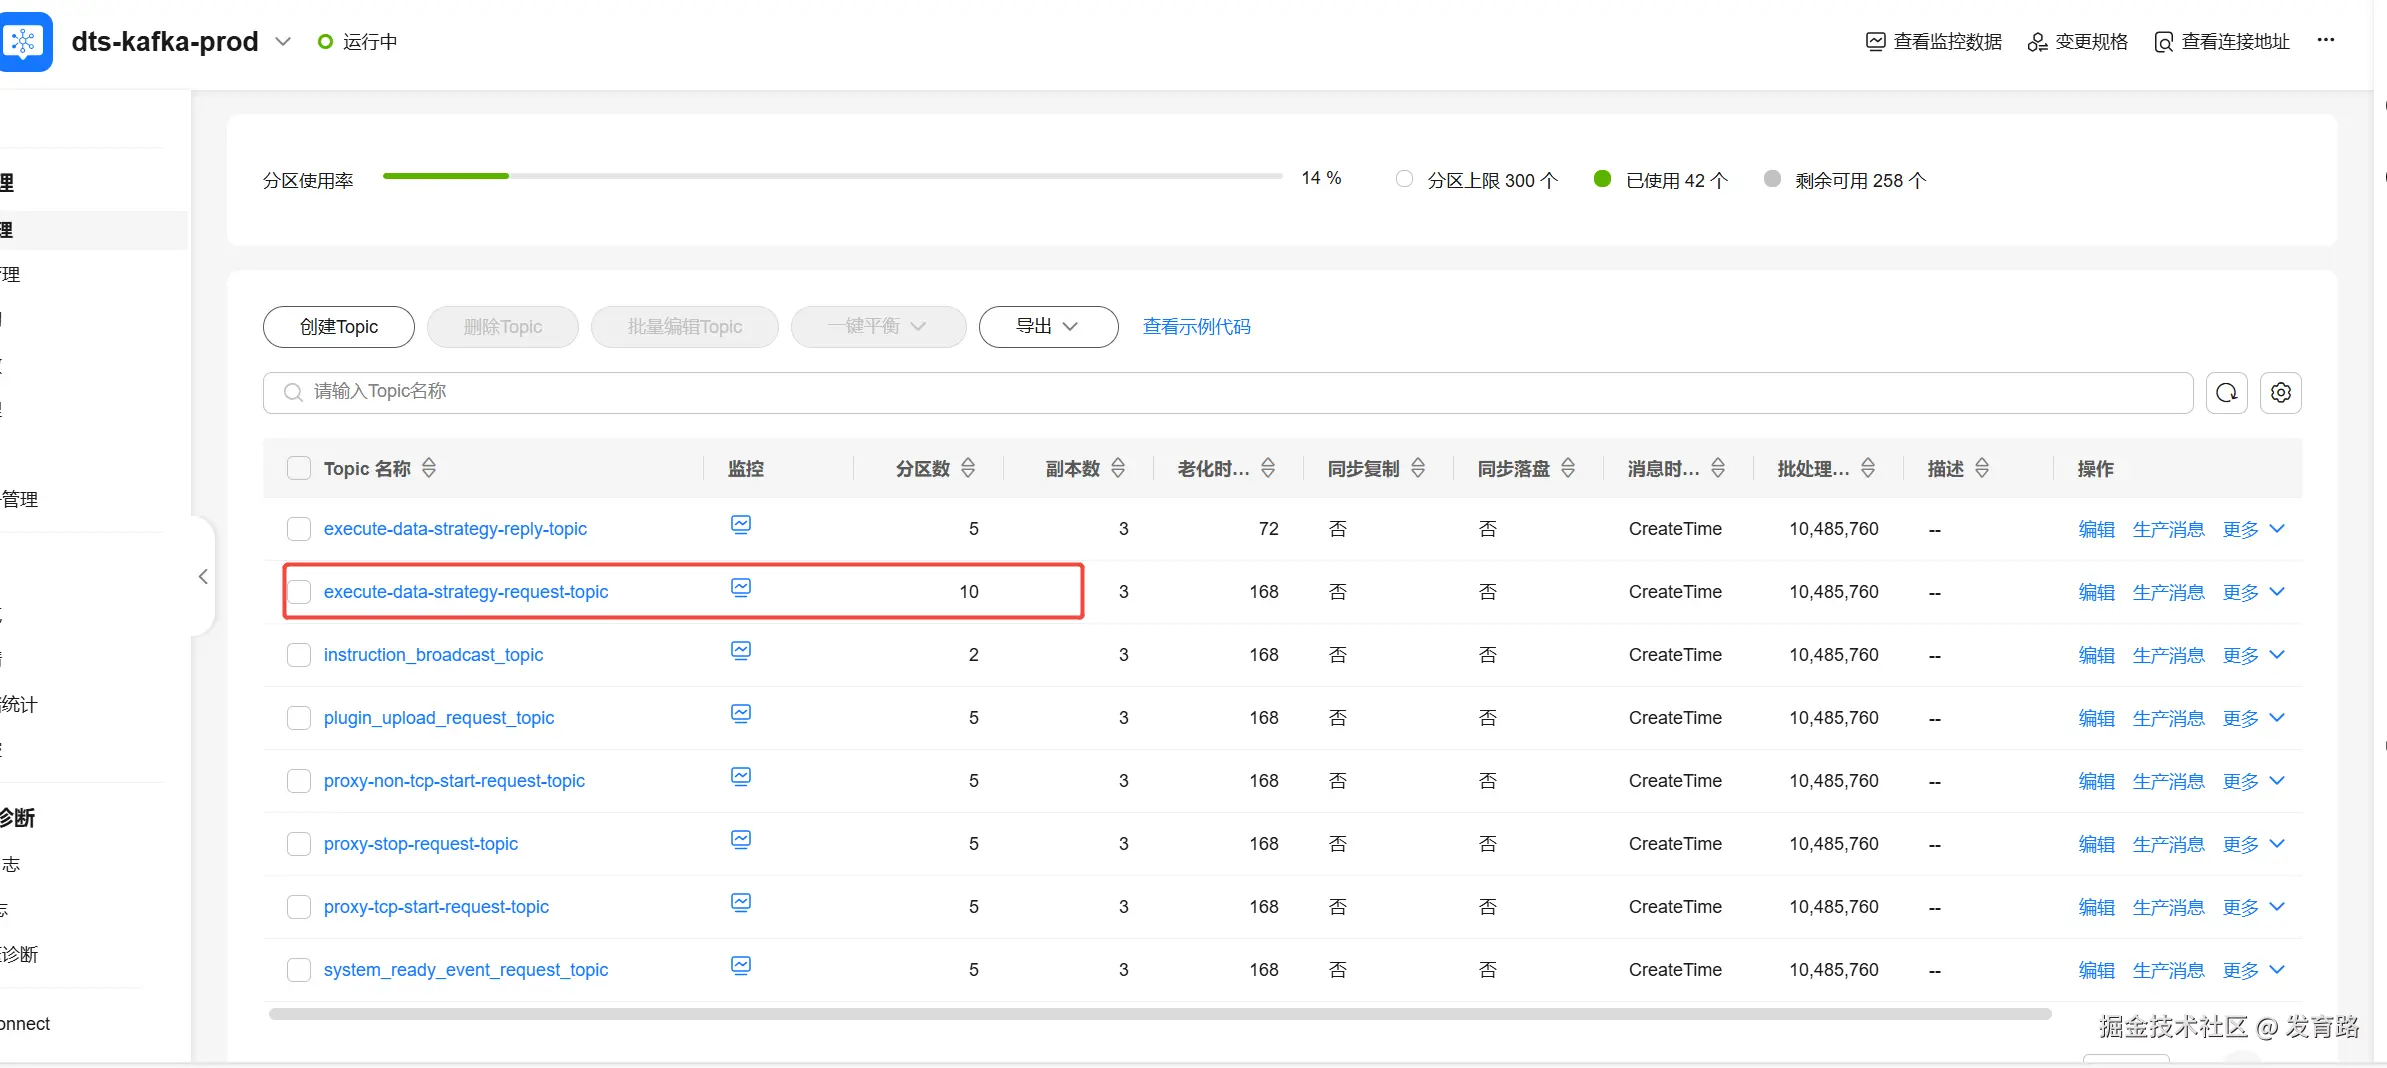Check proxy-non-tcp-start-request-topic row
2387x1068 pixels.
(299, 781)
